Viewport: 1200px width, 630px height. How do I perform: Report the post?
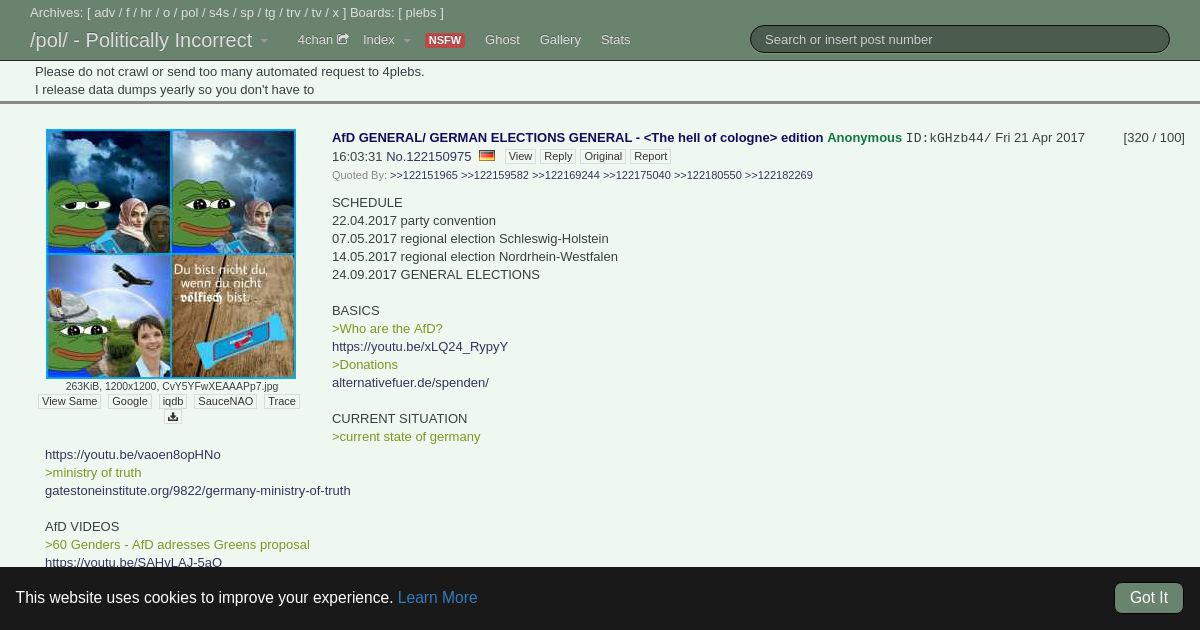click(x=650, y=156)
